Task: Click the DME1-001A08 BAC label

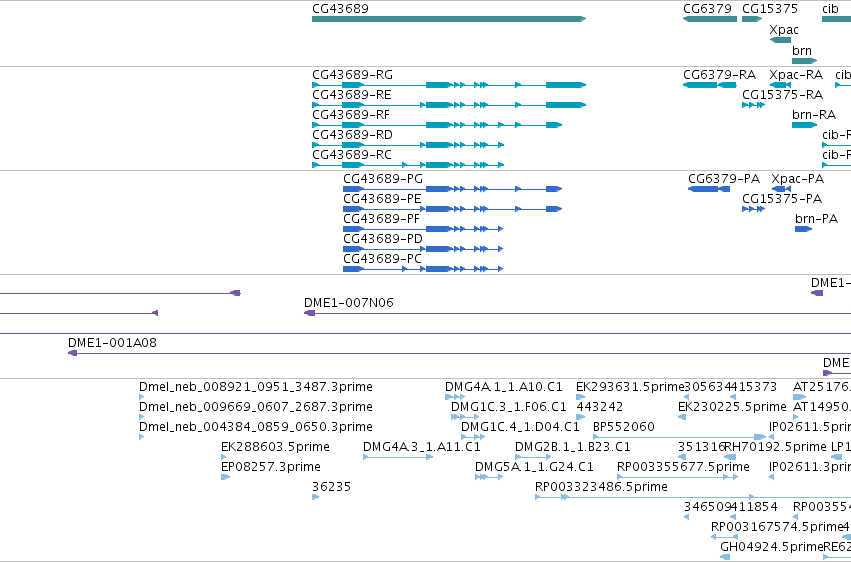Action: [112, 343]
